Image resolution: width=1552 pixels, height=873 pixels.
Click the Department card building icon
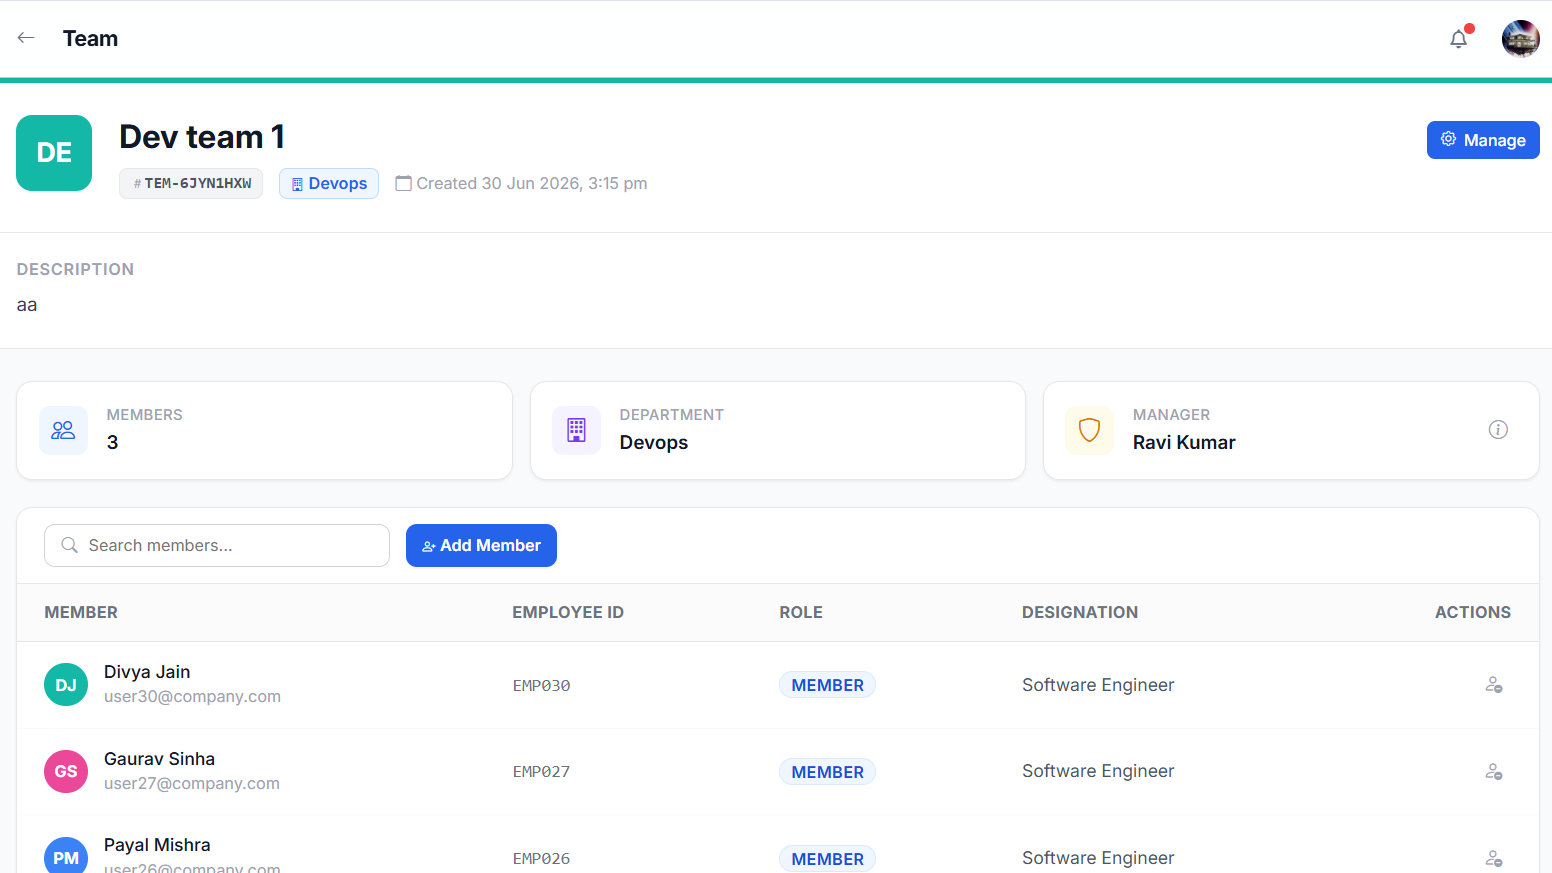(576, 430)
